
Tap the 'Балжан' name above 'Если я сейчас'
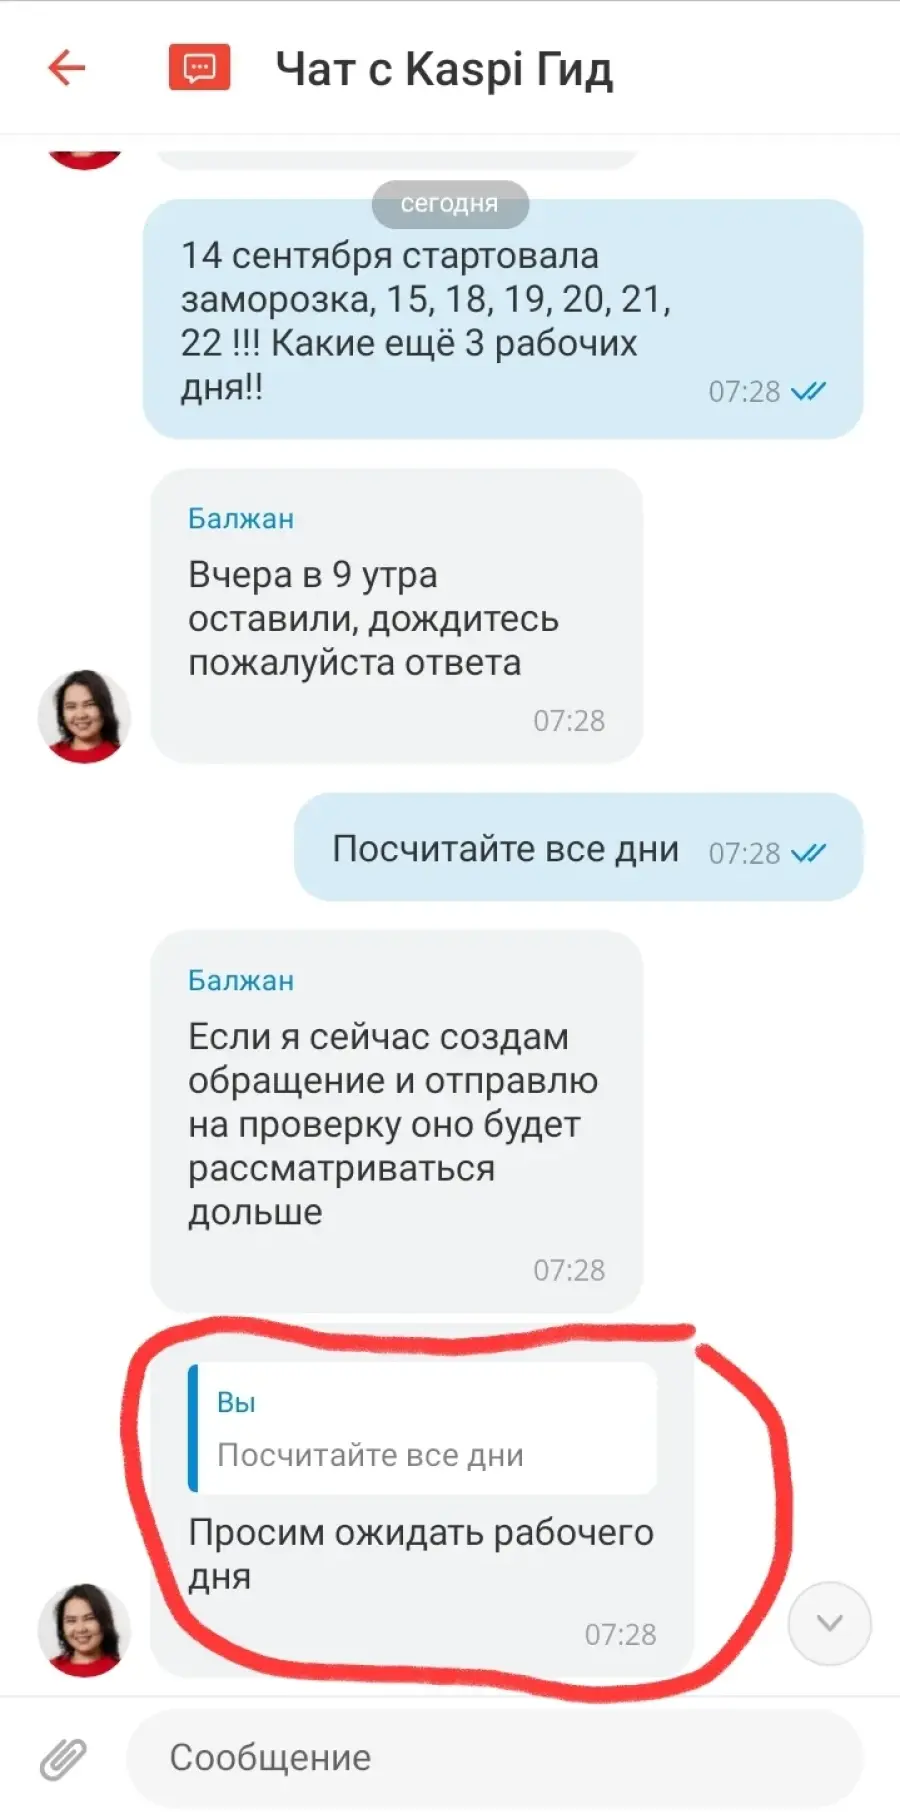(241, 981)
